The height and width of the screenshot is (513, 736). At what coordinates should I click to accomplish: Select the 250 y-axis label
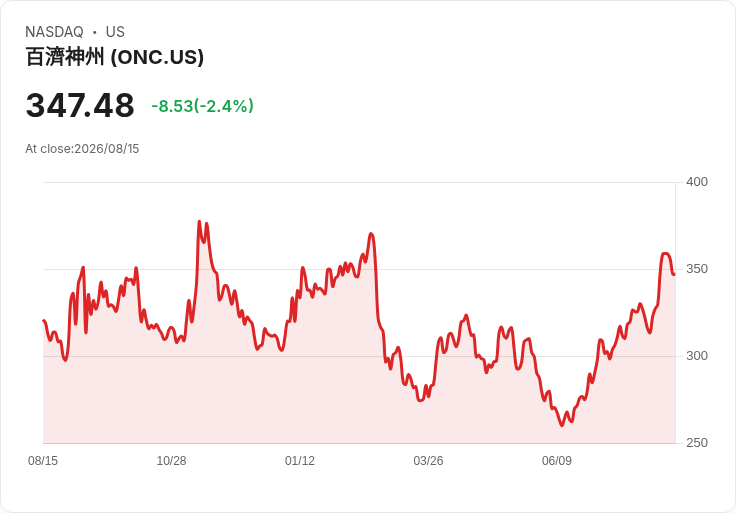[697, 443]
